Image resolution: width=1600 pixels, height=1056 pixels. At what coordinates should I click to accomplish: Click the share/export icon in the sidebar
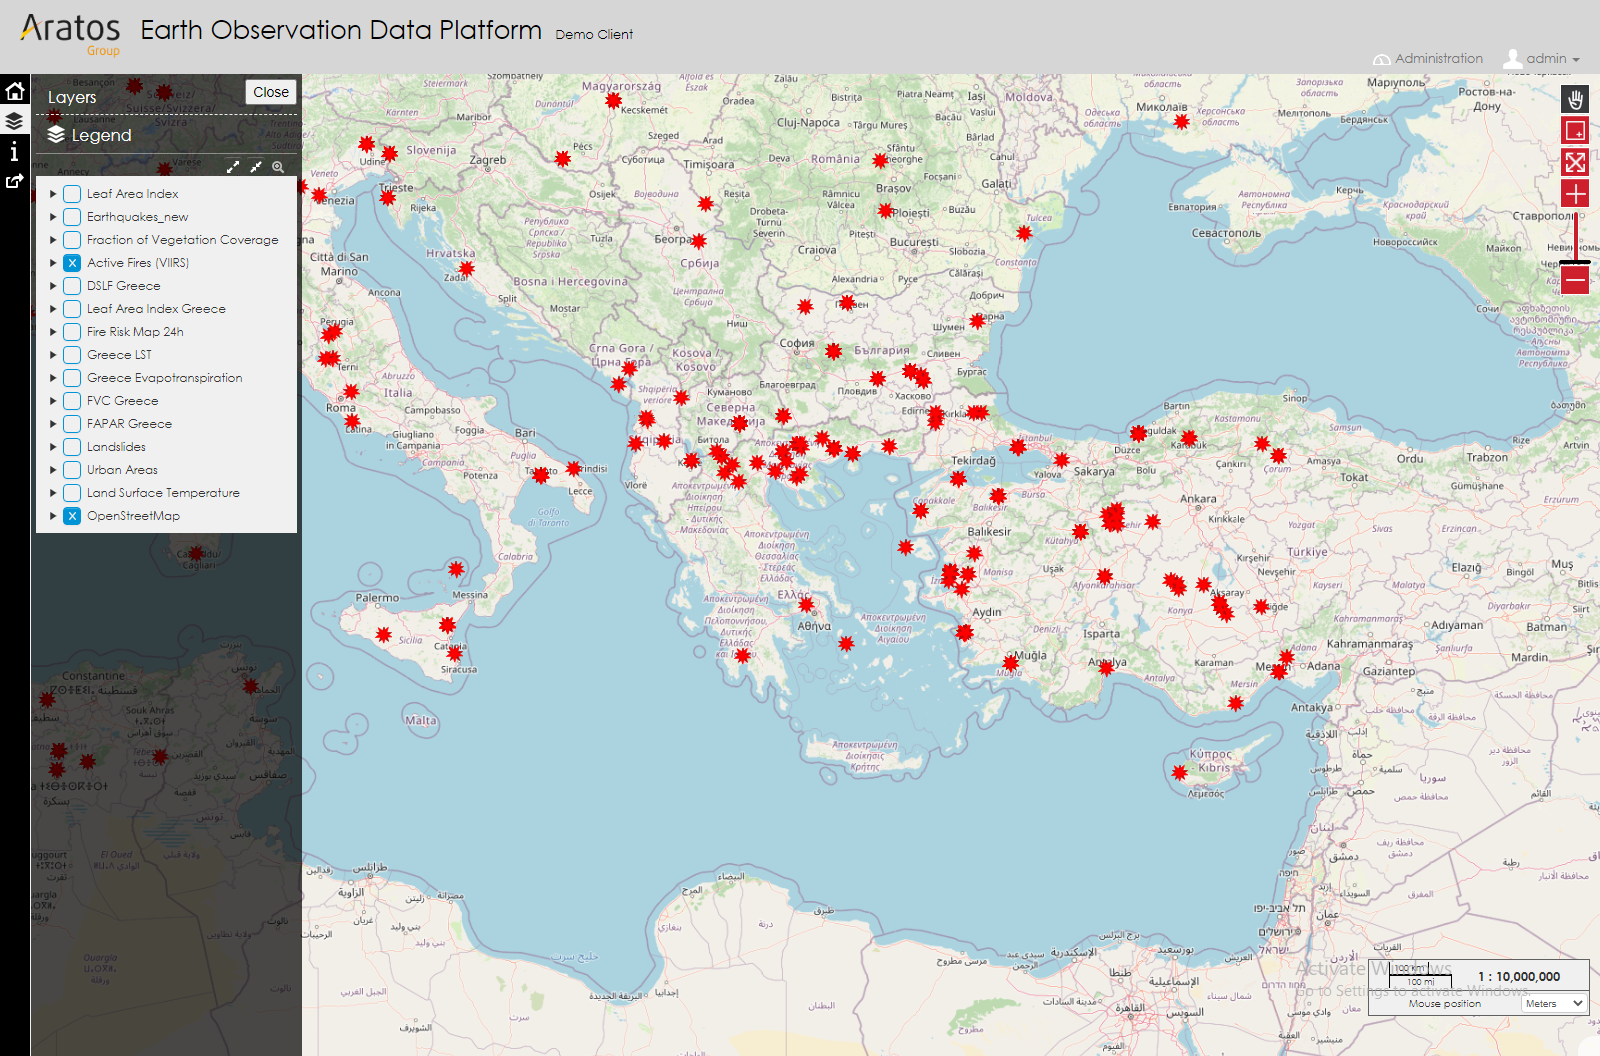(14, 182)
